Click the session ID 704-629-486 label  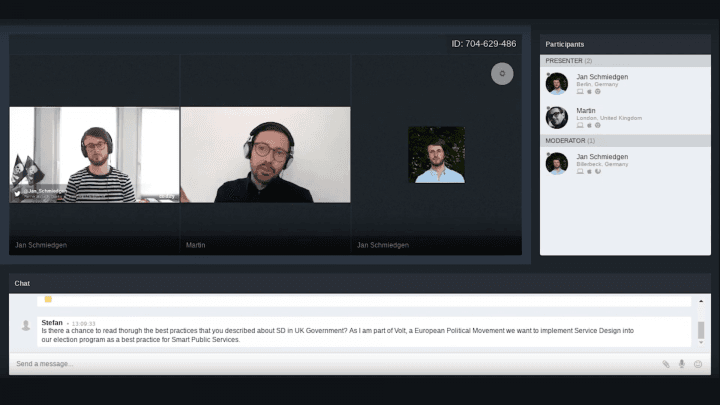pos(484,44)
